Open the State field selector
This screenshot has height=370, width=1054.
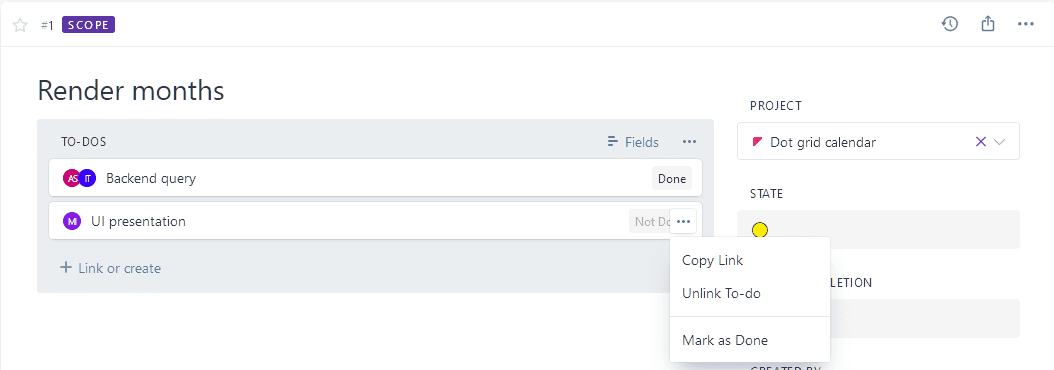pos(878,229)
